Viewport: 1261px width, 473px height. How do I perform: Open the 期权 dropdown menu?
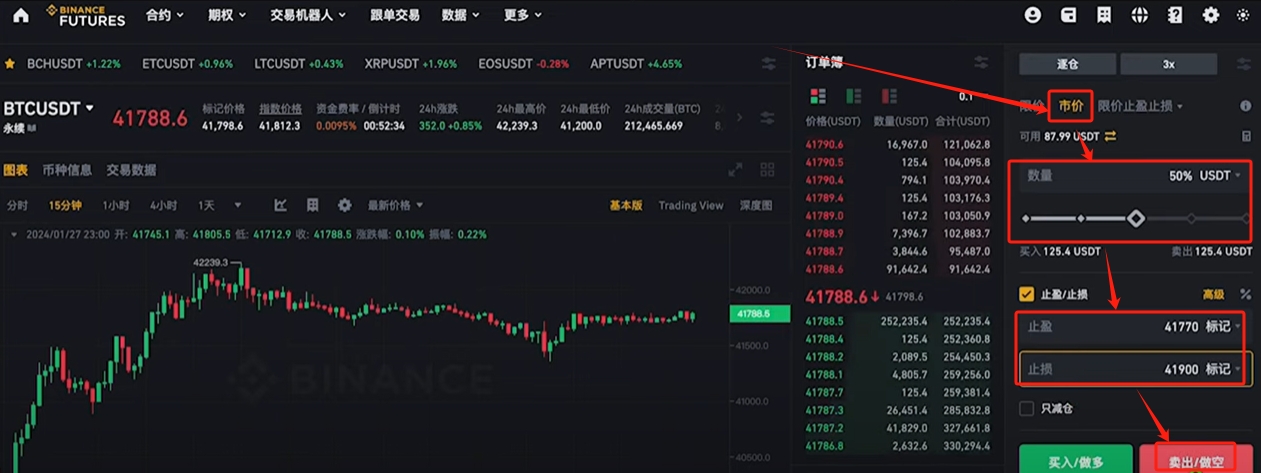click(226, 15)
